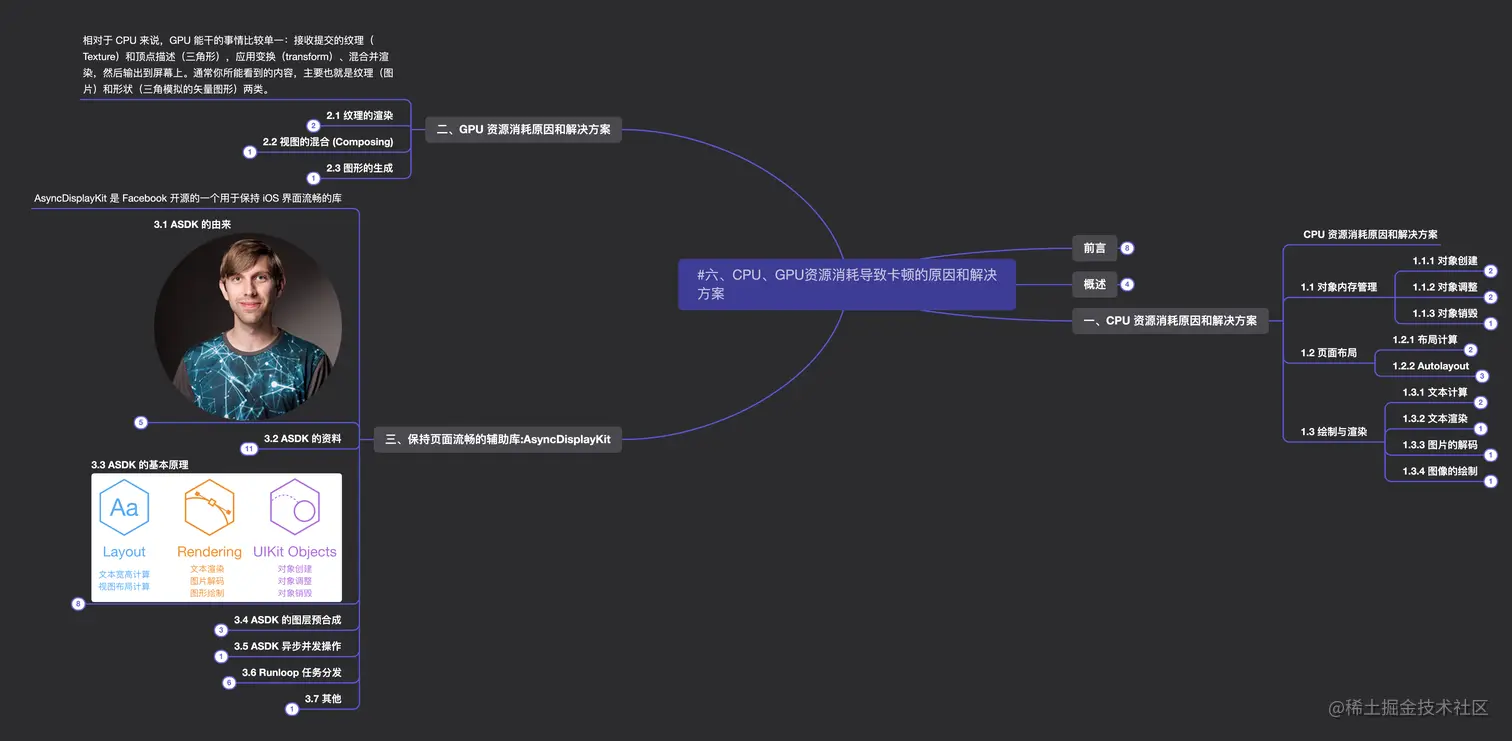Click the circular portrait photo under 3.1
The width and height of the screenshot is (1512, 741).
pyautogui.click(x=248, y=327)
